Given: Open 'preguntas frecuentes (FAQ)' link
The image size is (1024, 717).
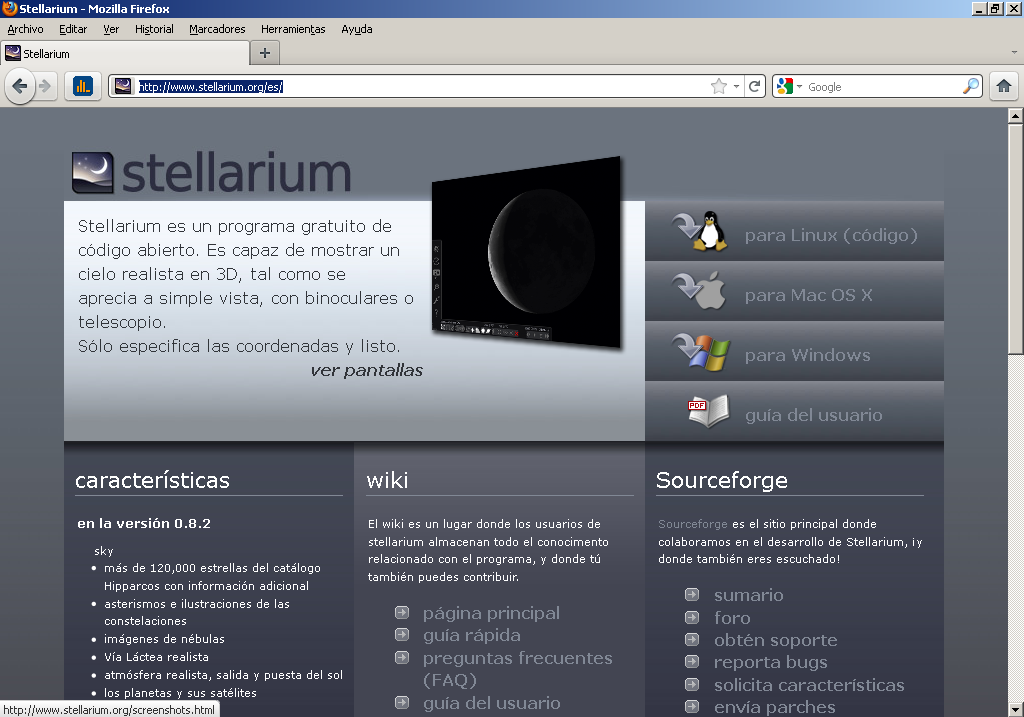Looking at the screenshot, I should pos(517,669).
